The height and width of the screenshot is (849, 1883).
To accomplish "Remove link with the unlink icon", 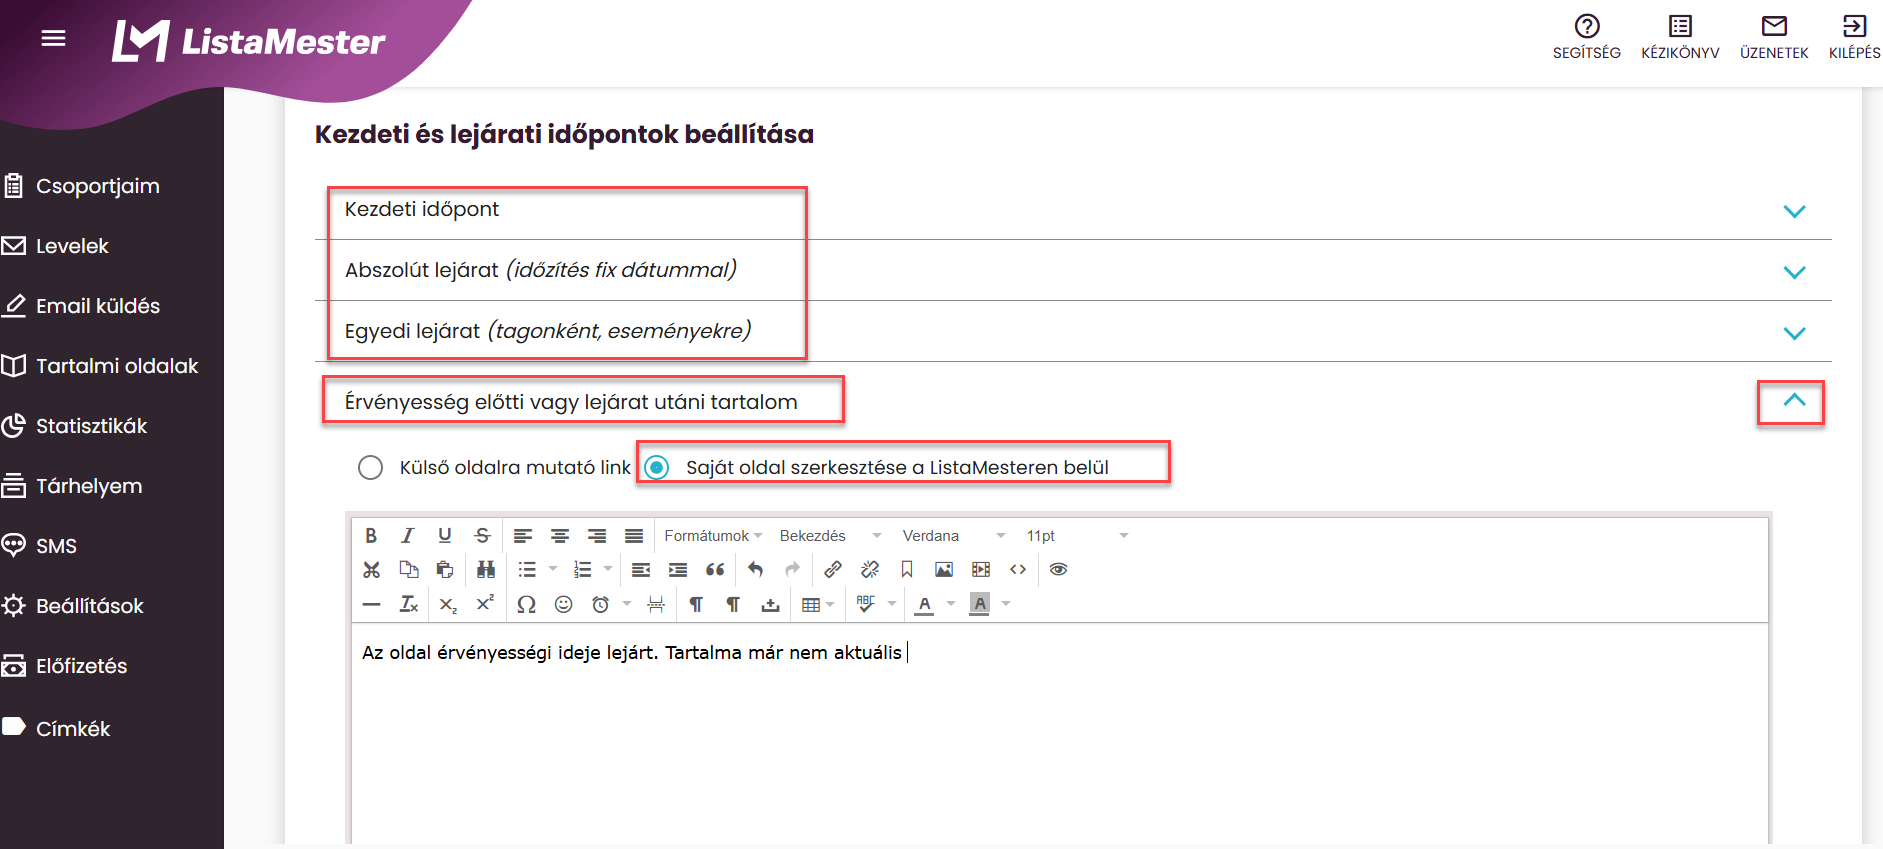I will (870, 570).
